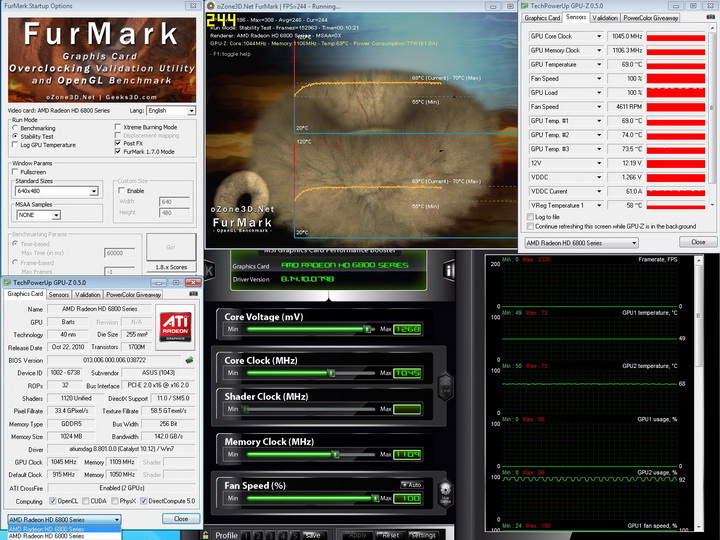This screenshot has height=540, width=720.
Task: Click the ATI Radeon logo in GPU-Z
Action: 175,327
